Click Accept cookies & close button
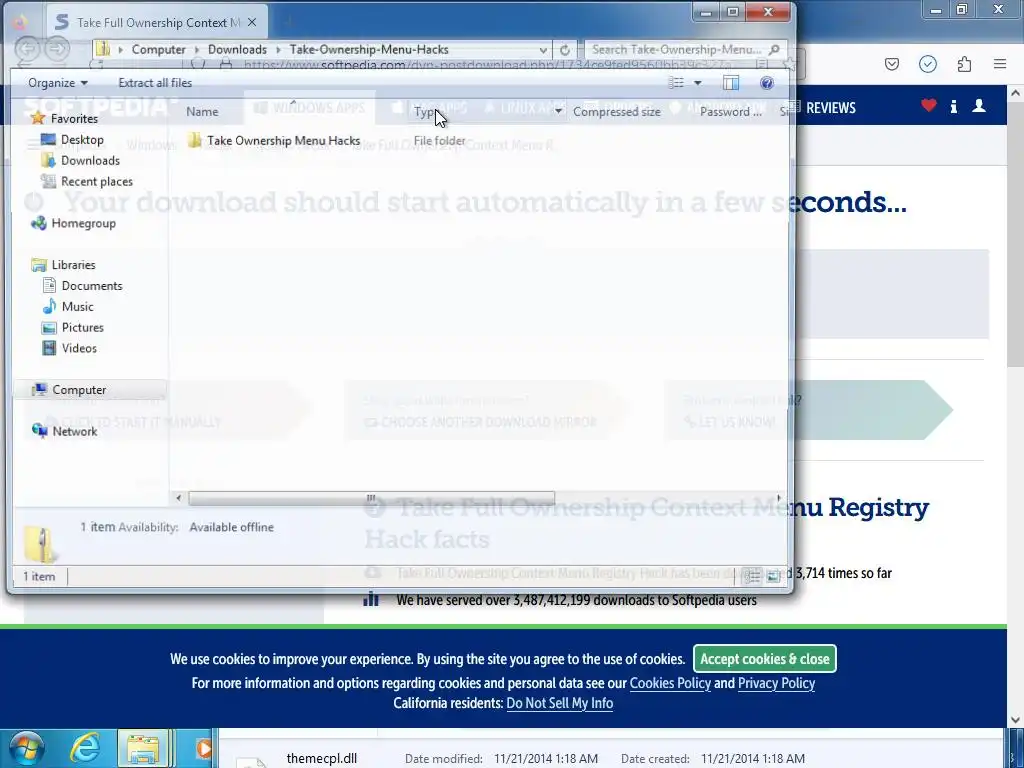This screenshot has height=768, width=1024. 765,659
